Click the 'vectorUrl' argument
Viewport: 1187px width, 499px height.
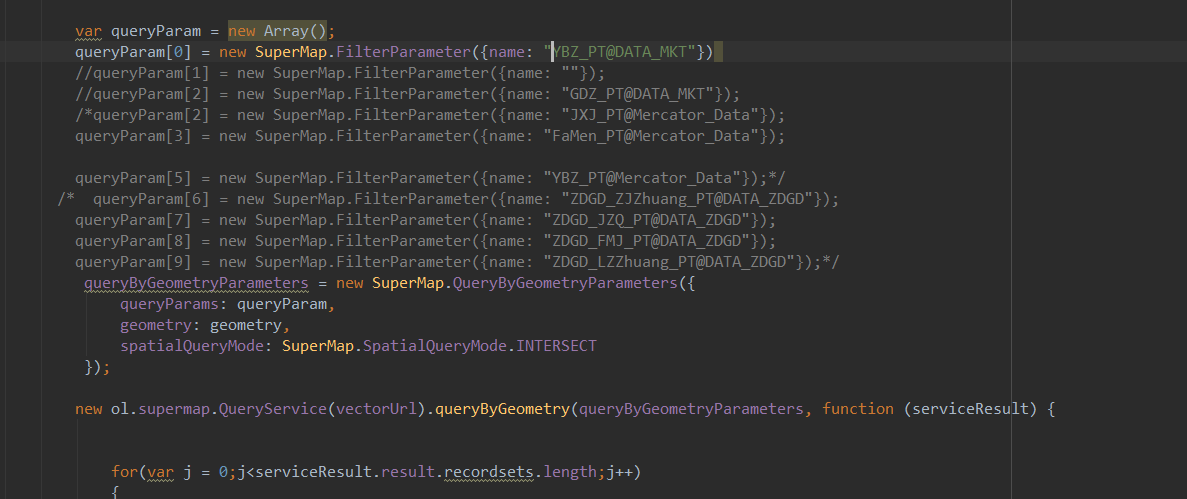[376, 409]
